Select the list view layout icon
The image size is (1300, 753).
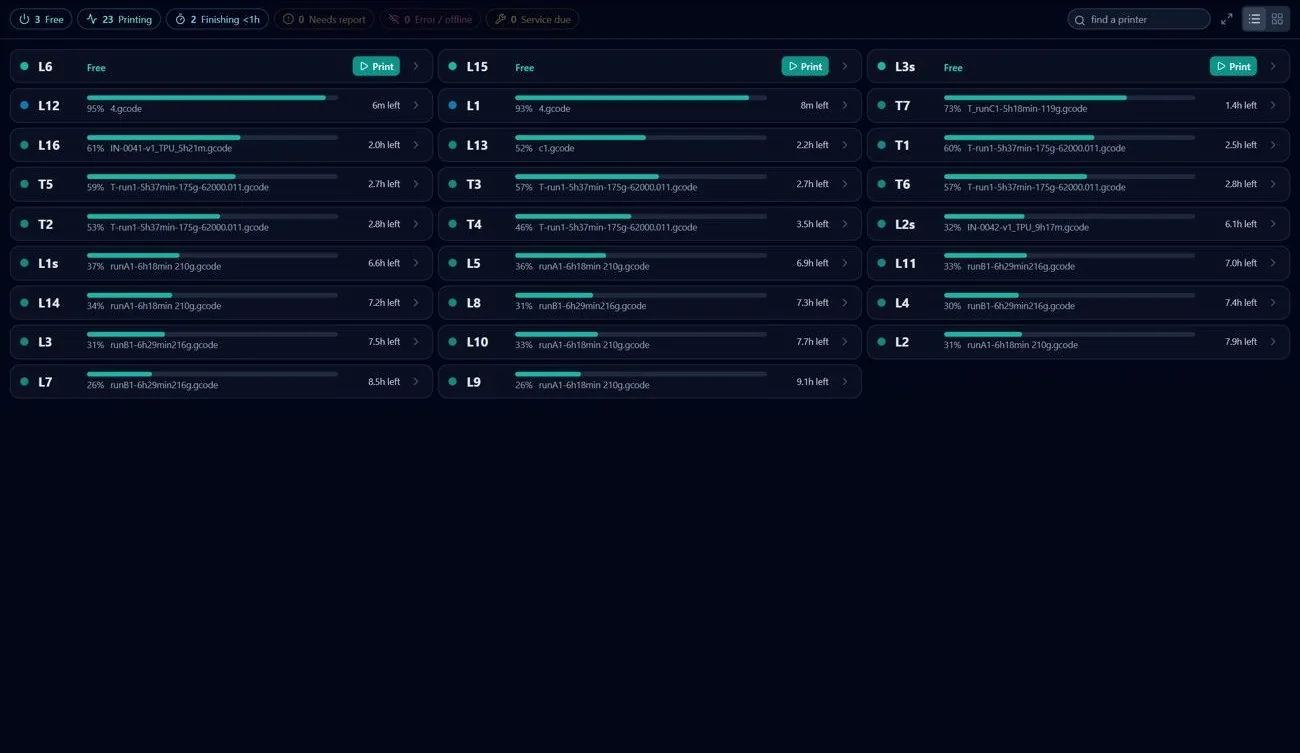pos(1254,19)
